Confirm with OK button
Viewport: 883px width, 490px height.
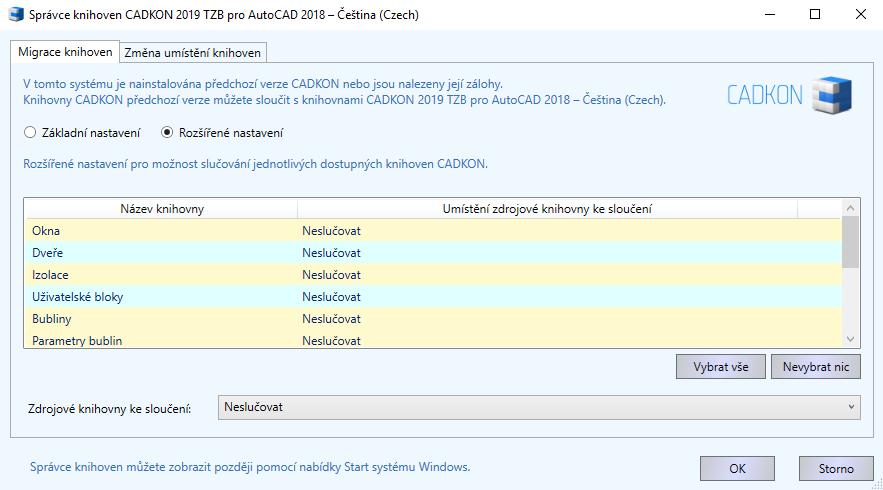(737, 469)
